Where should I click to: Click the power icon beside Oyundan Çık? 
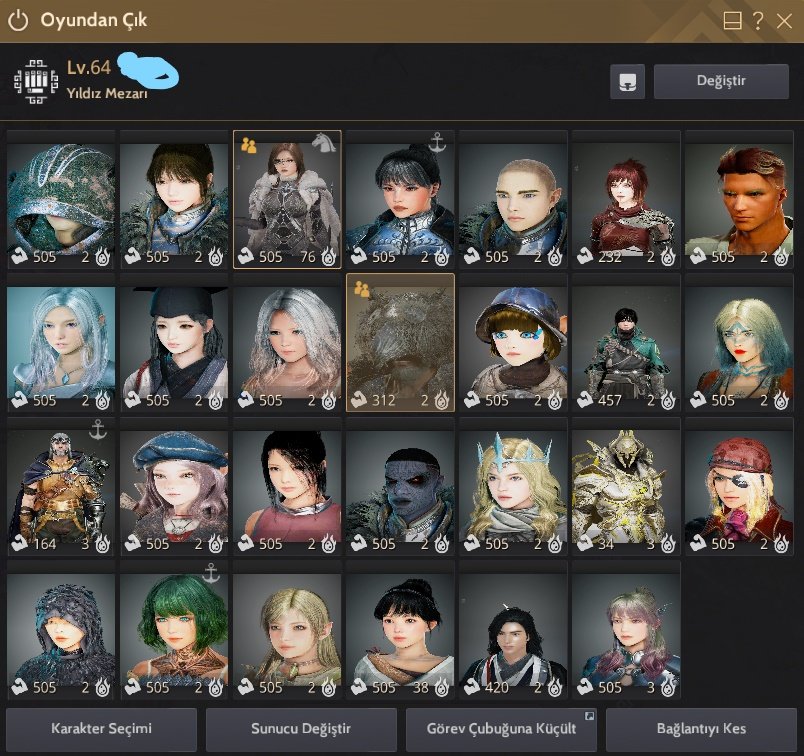(x=18, y=21)
